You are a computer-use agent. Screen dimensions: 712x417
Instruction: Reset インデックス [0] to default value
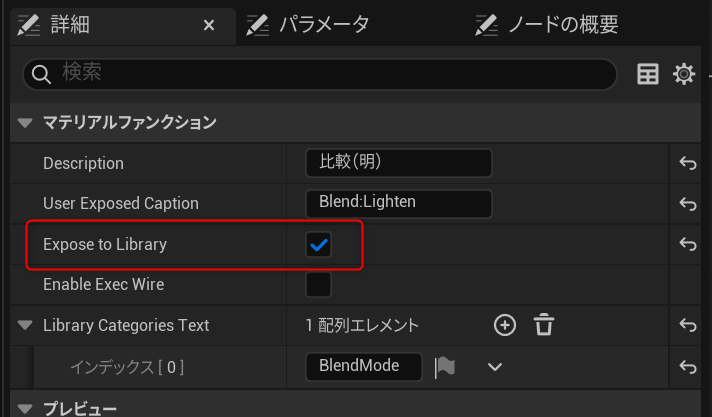pos(687,366)
